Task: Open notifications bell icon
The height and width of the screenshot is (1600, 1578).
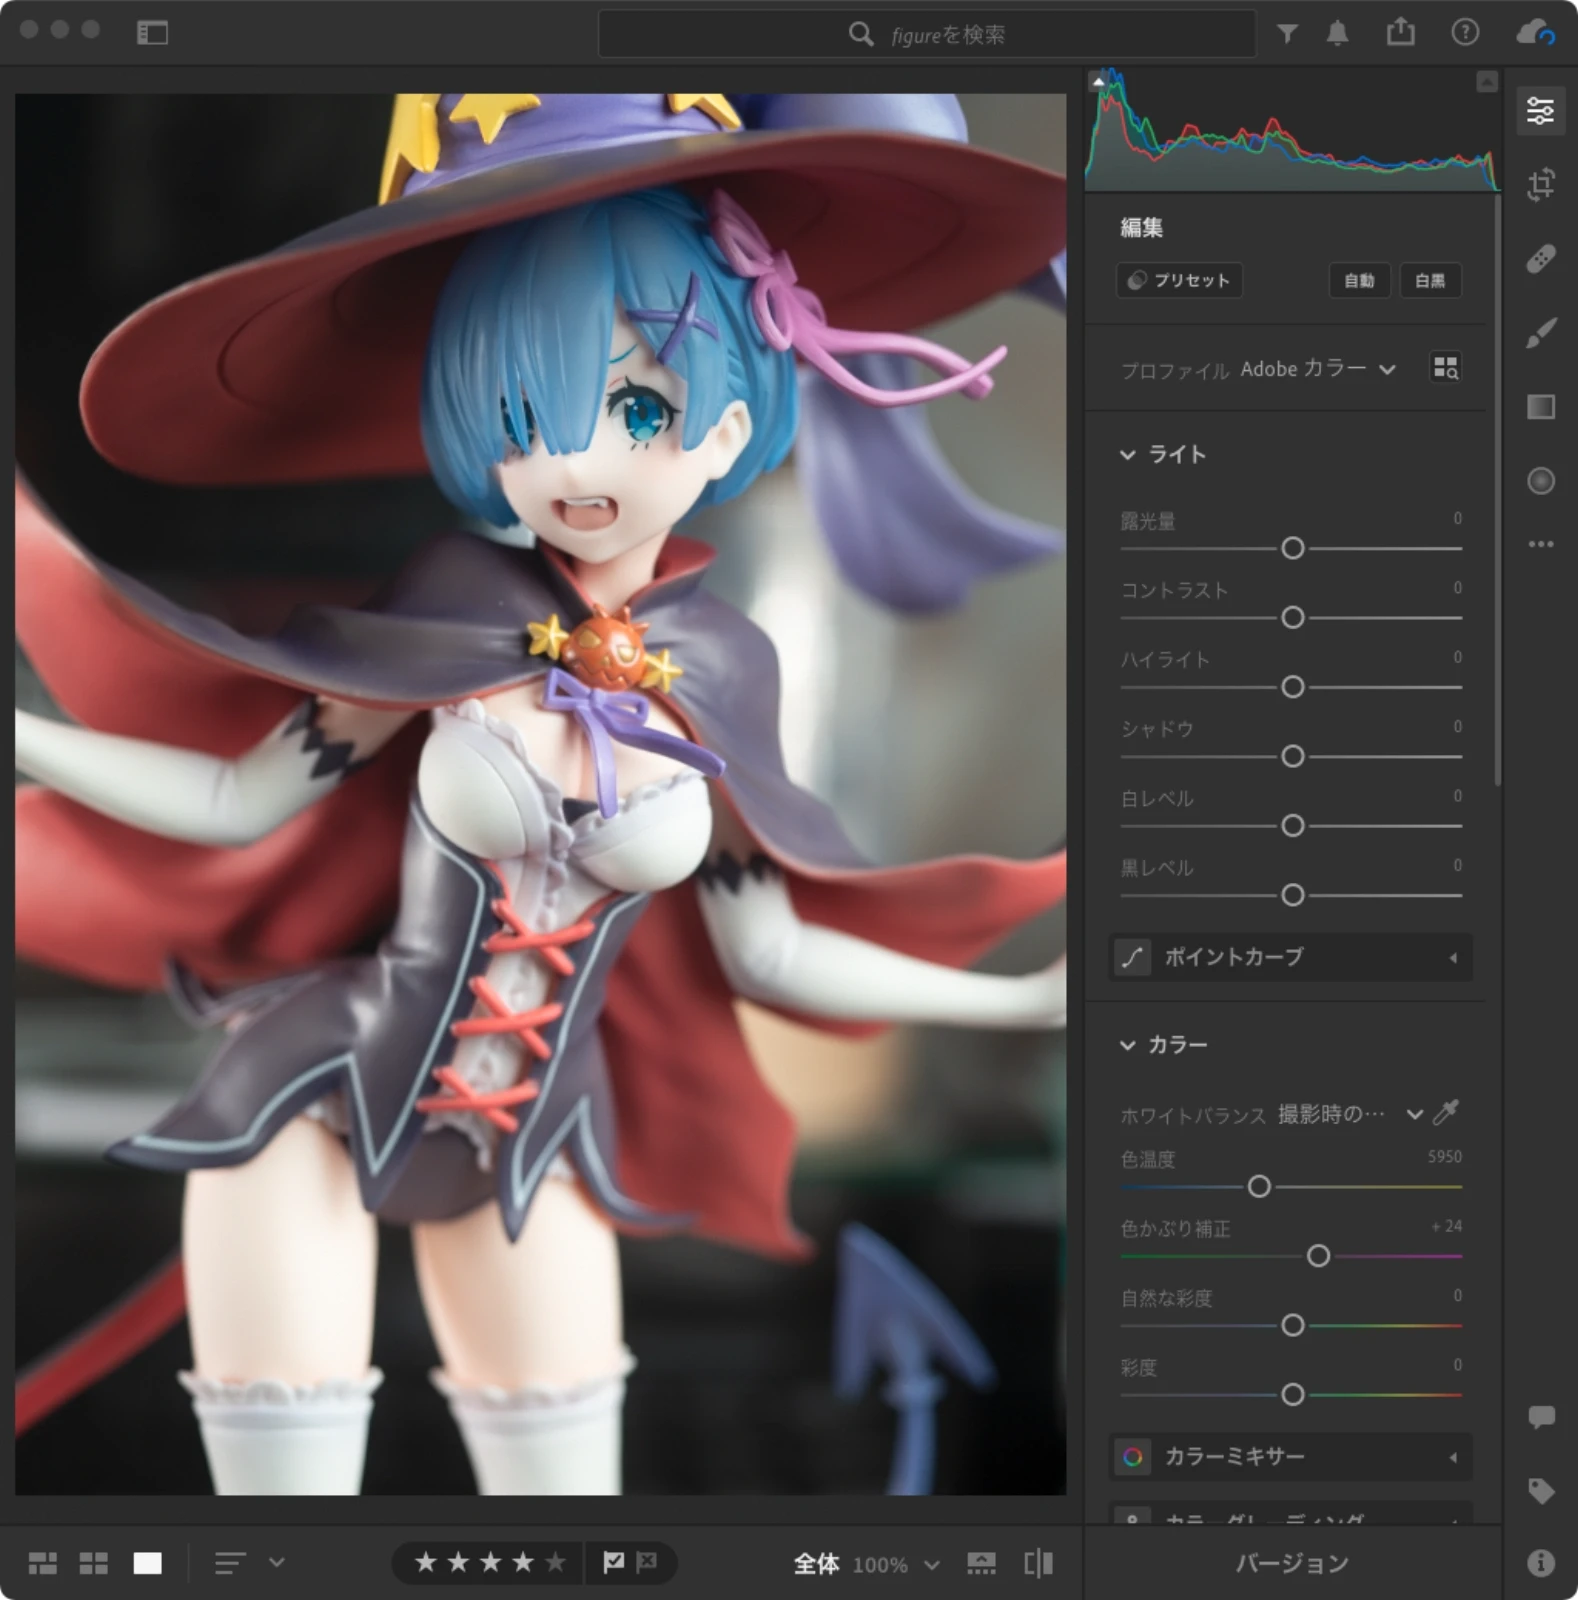Action: point(1337,33)
